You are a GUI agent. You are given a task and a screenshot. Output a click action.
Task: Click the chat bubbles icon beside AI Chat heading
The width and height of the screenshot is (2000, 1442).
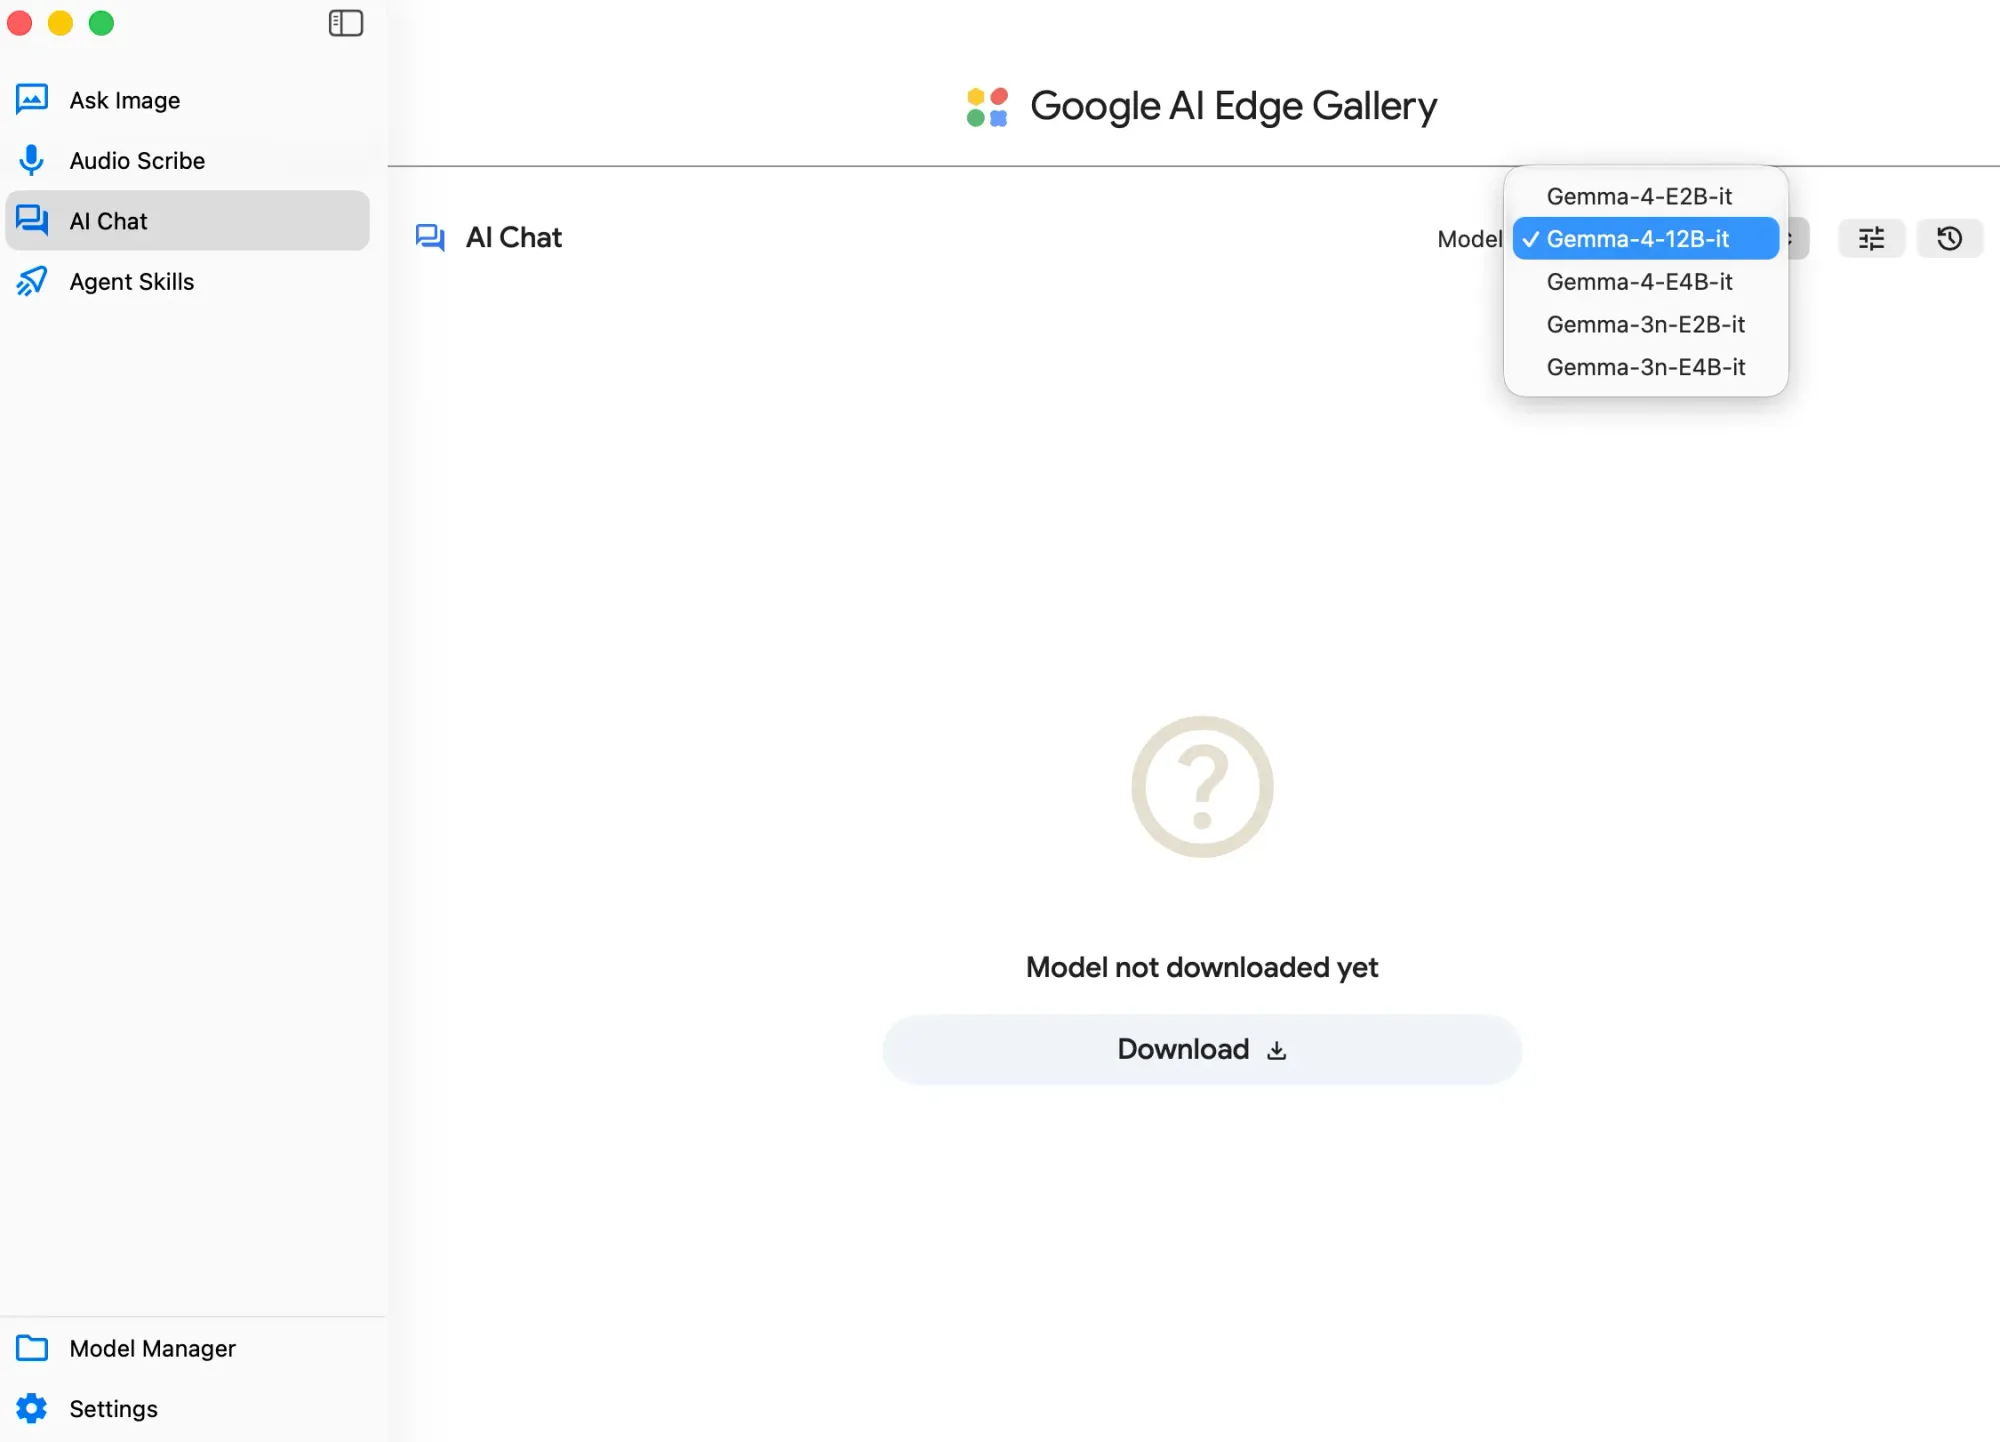(430, 238)
